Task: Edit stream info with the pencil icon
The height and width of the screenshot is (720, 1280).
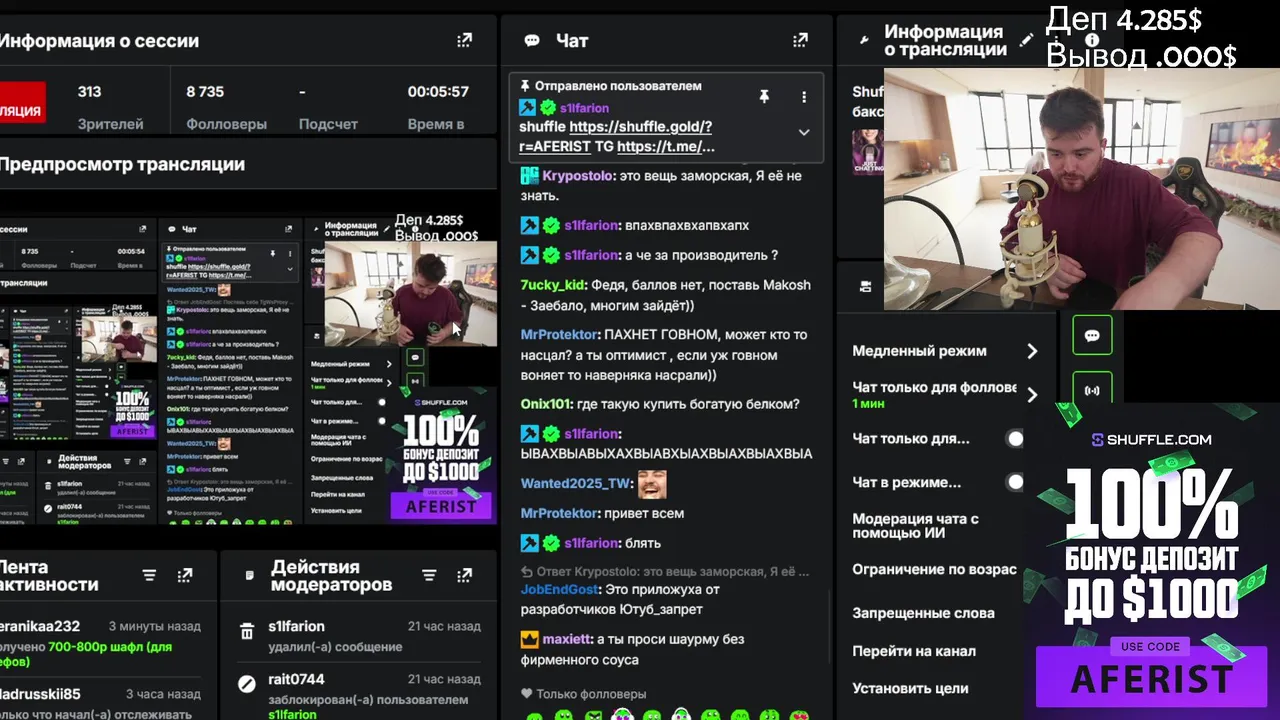Action: pos(1026,41)
